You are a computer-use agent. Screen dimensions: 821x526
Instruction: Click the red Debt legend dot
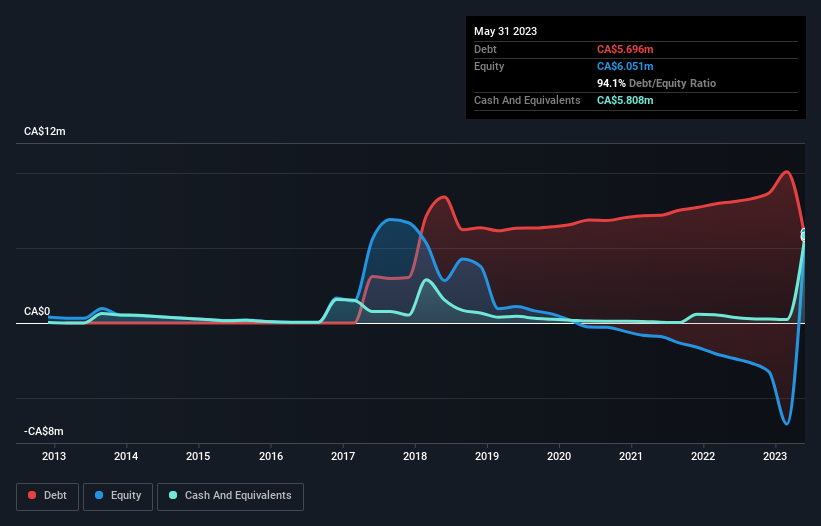pos(32,495)
